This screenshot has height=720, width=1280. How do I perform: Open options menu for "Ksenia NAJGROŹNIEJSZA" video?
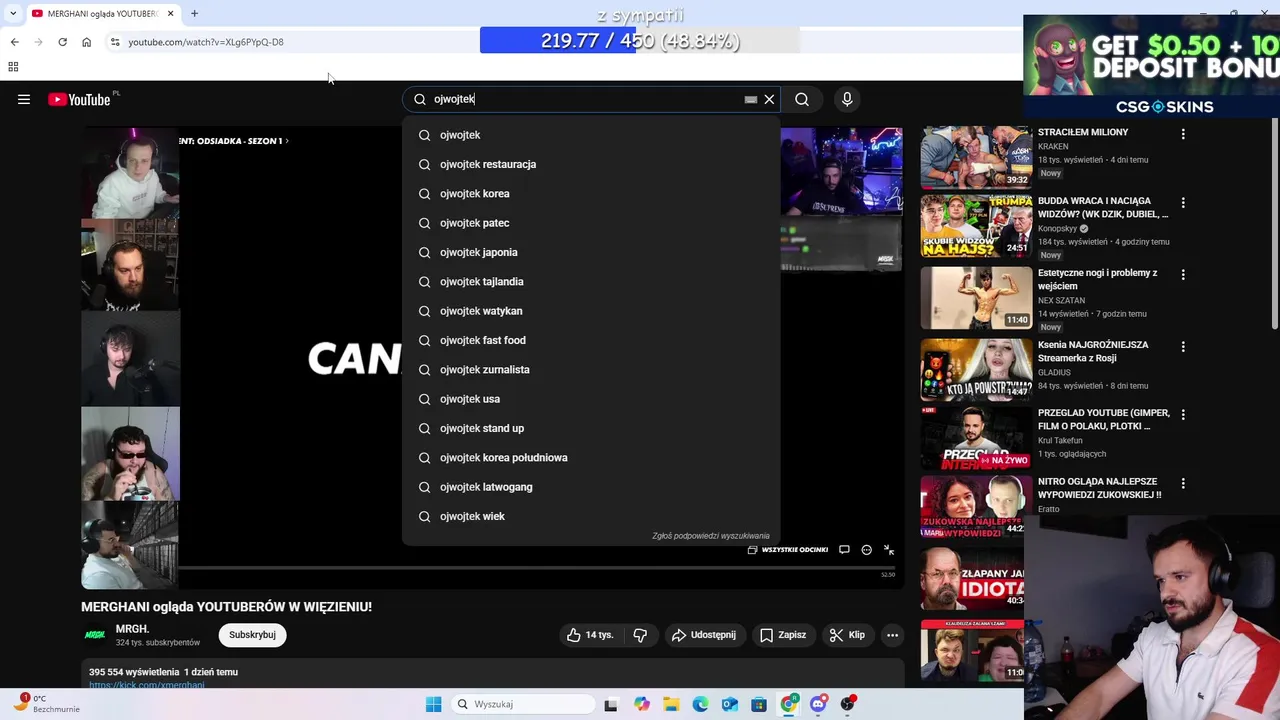(x=1183, y=347)
